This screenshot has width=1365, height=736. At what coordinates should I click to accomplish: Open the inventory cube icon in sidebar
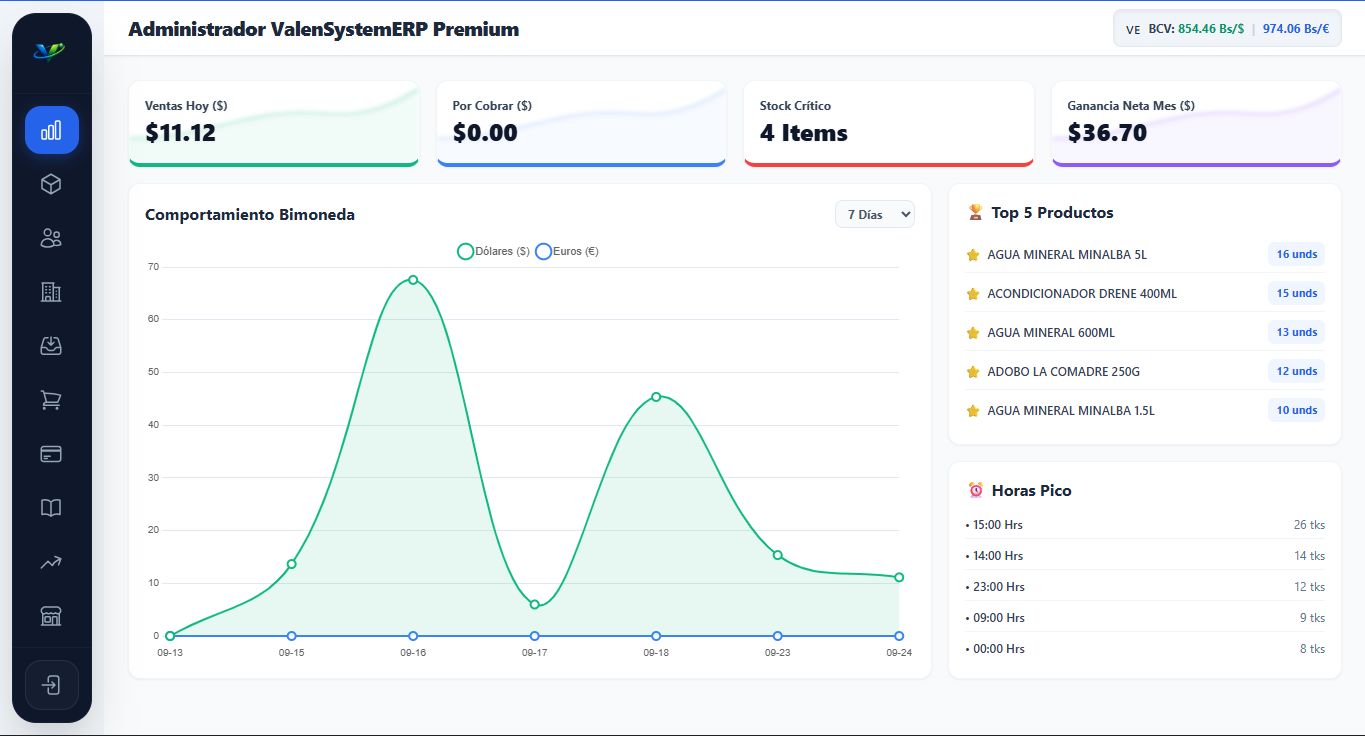click(51, 184)
